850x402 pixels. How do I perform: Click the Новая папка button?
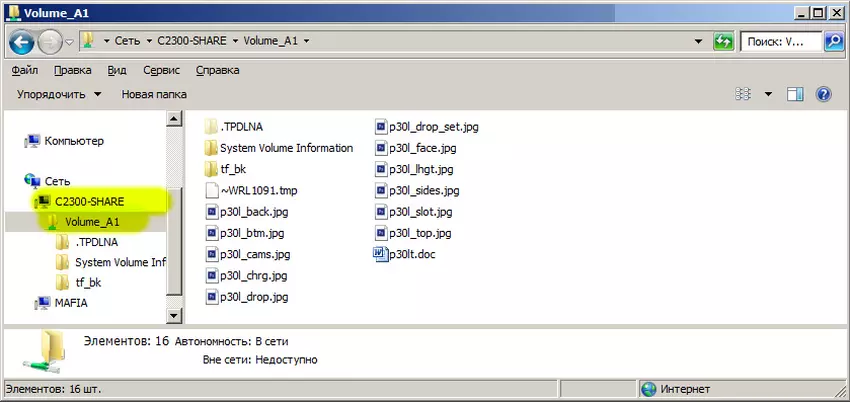pyautogui.click(x=155, y=94)
